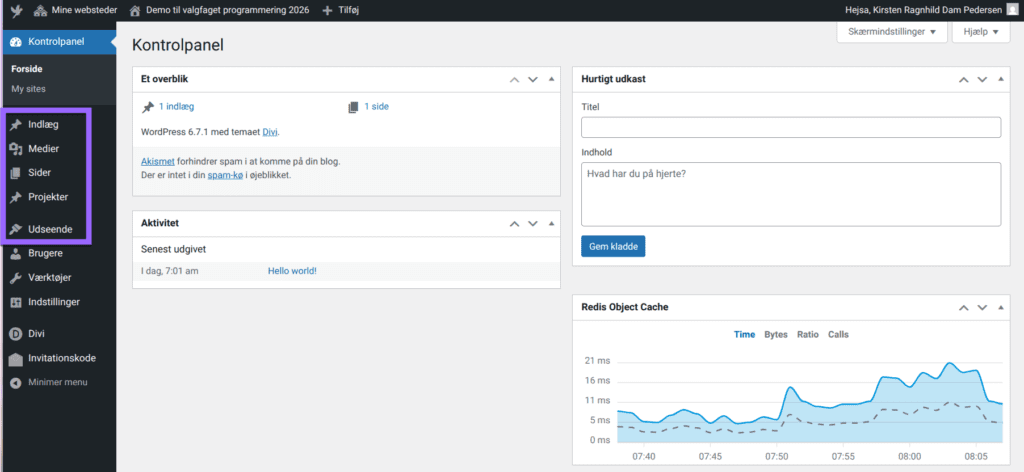The image size is (1024, 472).
Task: Open Medier via its media icon
Action: [x=15, y=149]
